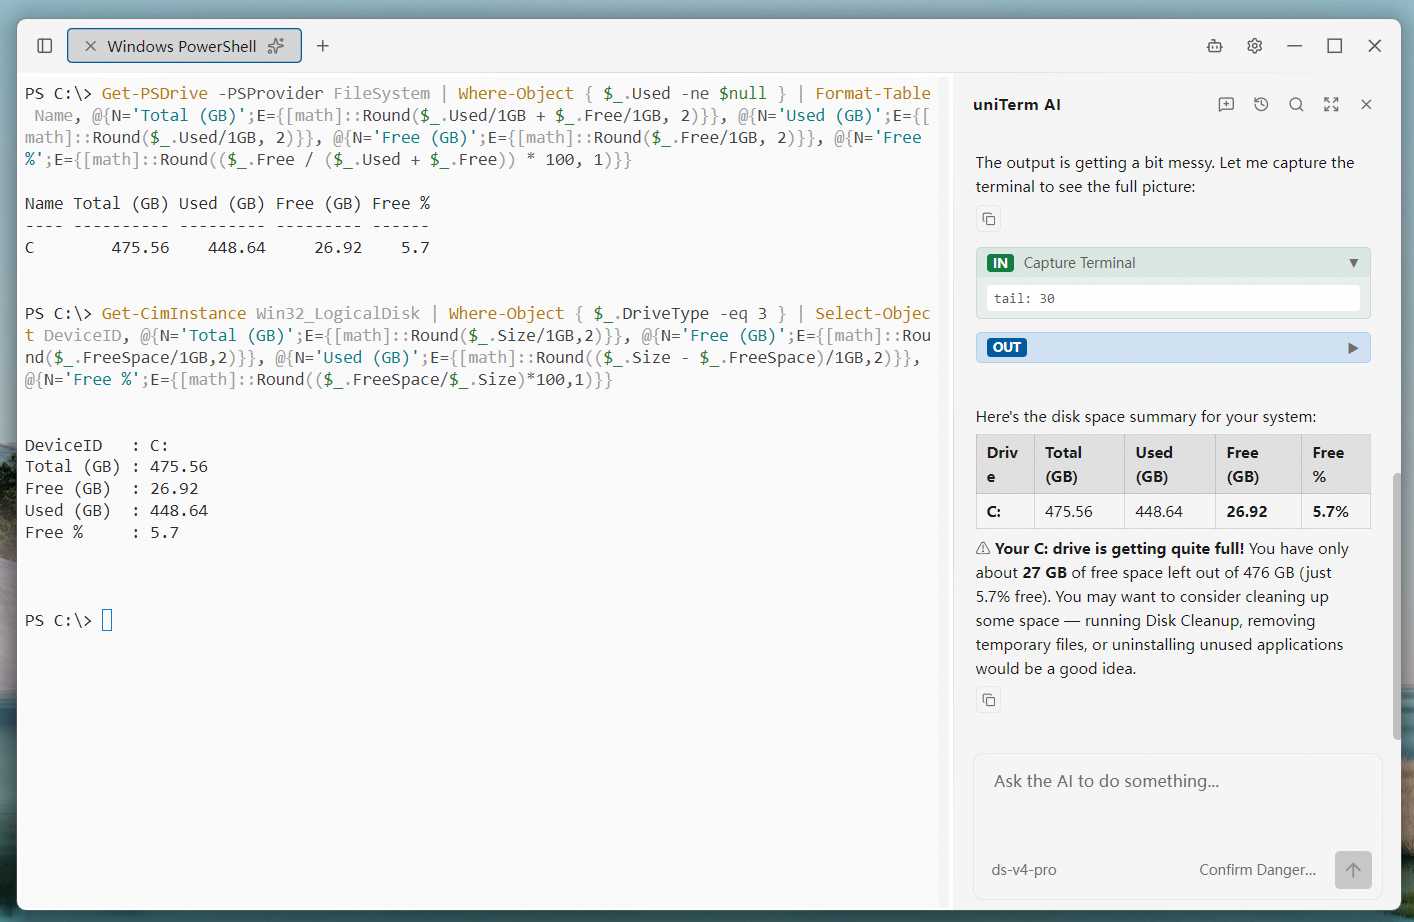Viewport: 1414px width, 922px height.
Task: Start a new chat in uniTerm AI
Action: tap(1226, 104)
